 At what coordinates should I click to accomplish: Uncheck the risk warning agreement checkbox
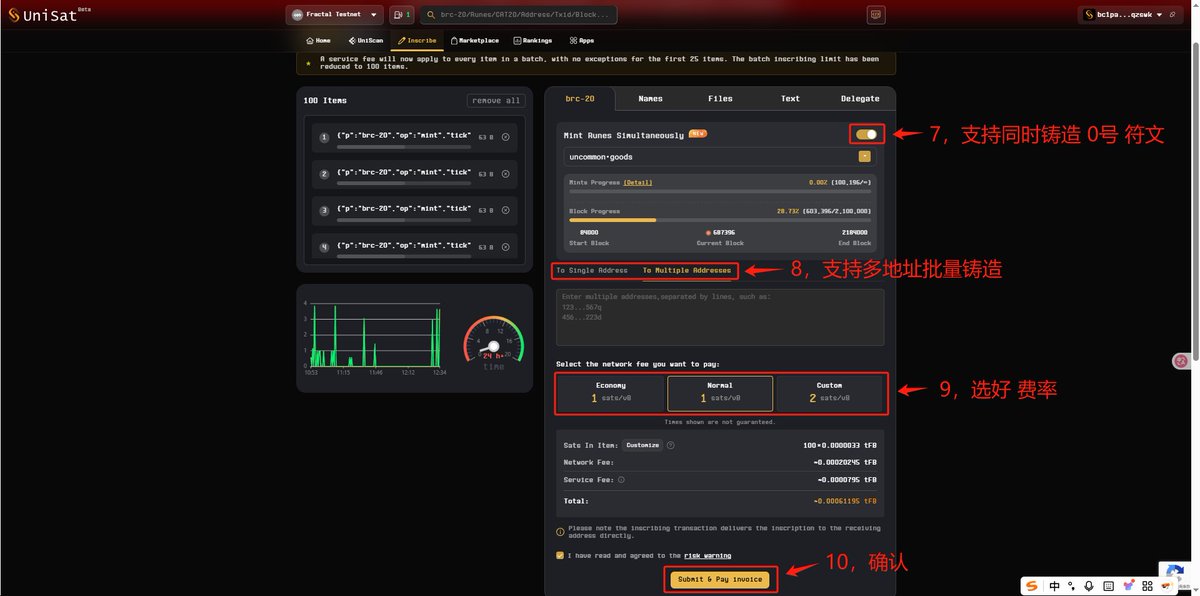(560, 555)
